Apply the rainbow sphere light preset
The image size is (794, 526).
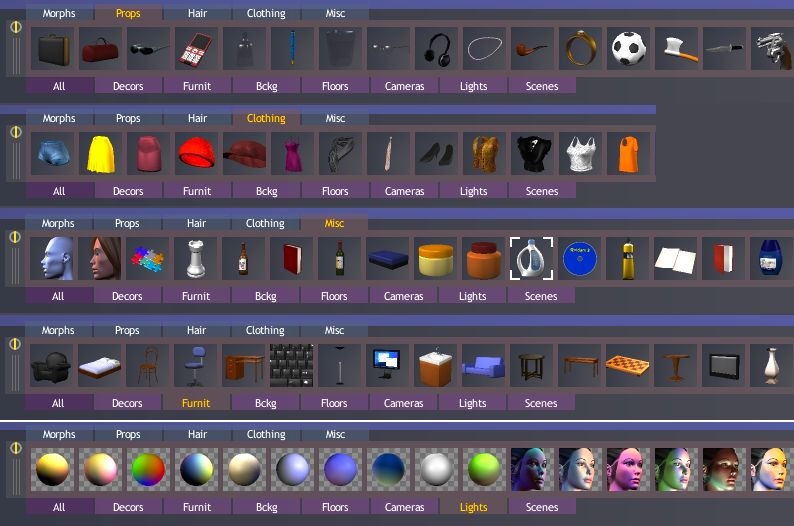[x=148, y=469]
